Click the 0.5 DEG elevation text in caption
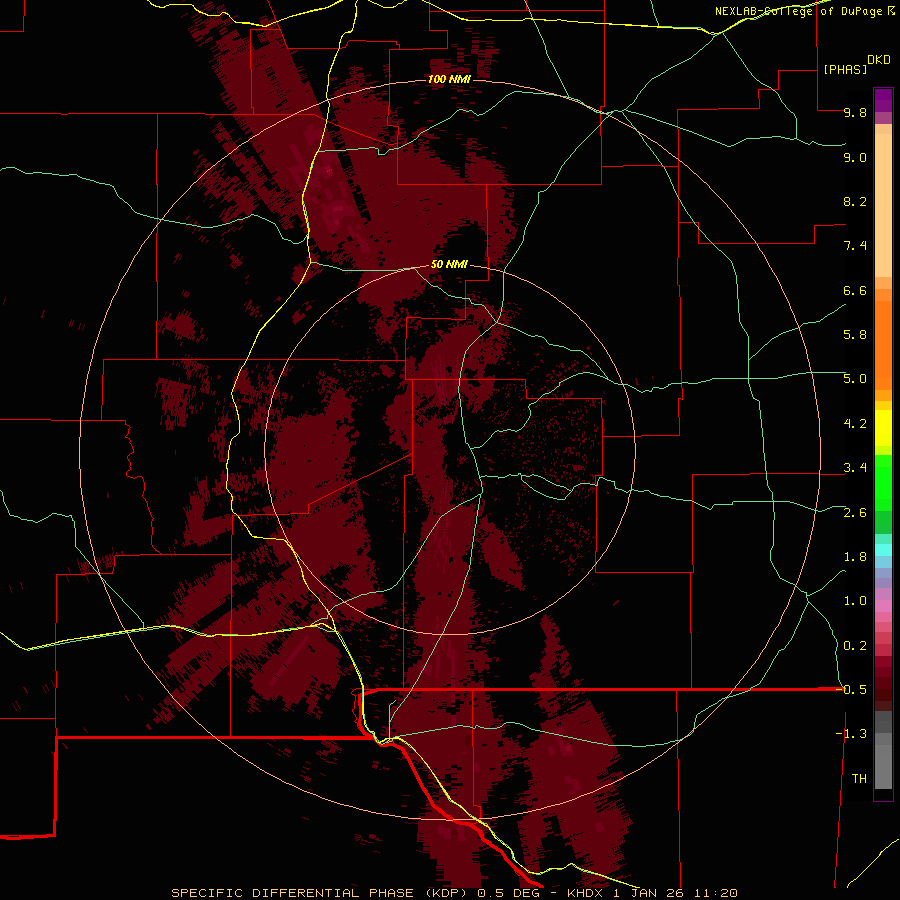This screenshot has width=900, height=900. (505, 893)
